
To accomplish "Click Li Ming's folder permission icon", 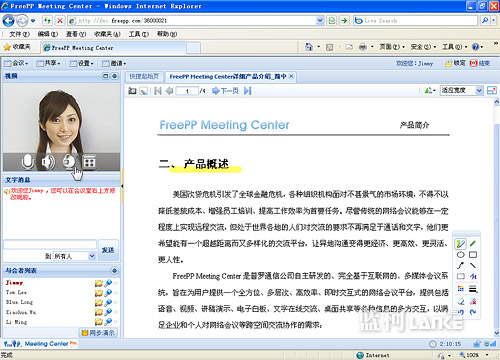I will click(x=99, y=322).
